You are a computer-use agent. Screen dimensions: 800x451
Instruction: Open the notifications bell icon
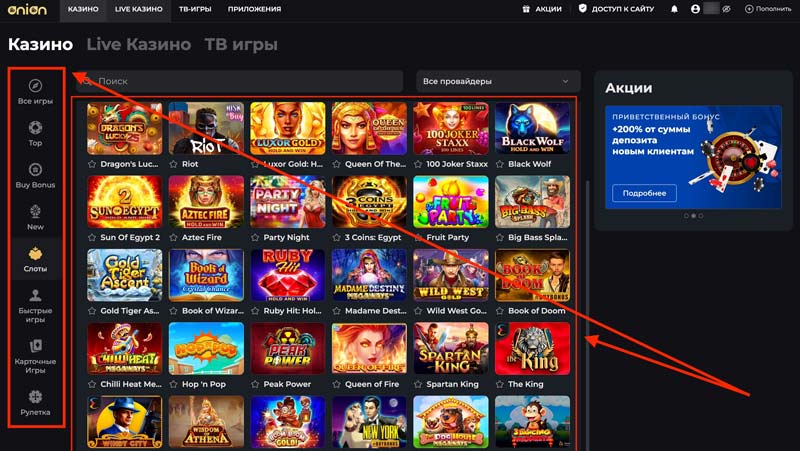pyautogui.click(x=674, y=9)
